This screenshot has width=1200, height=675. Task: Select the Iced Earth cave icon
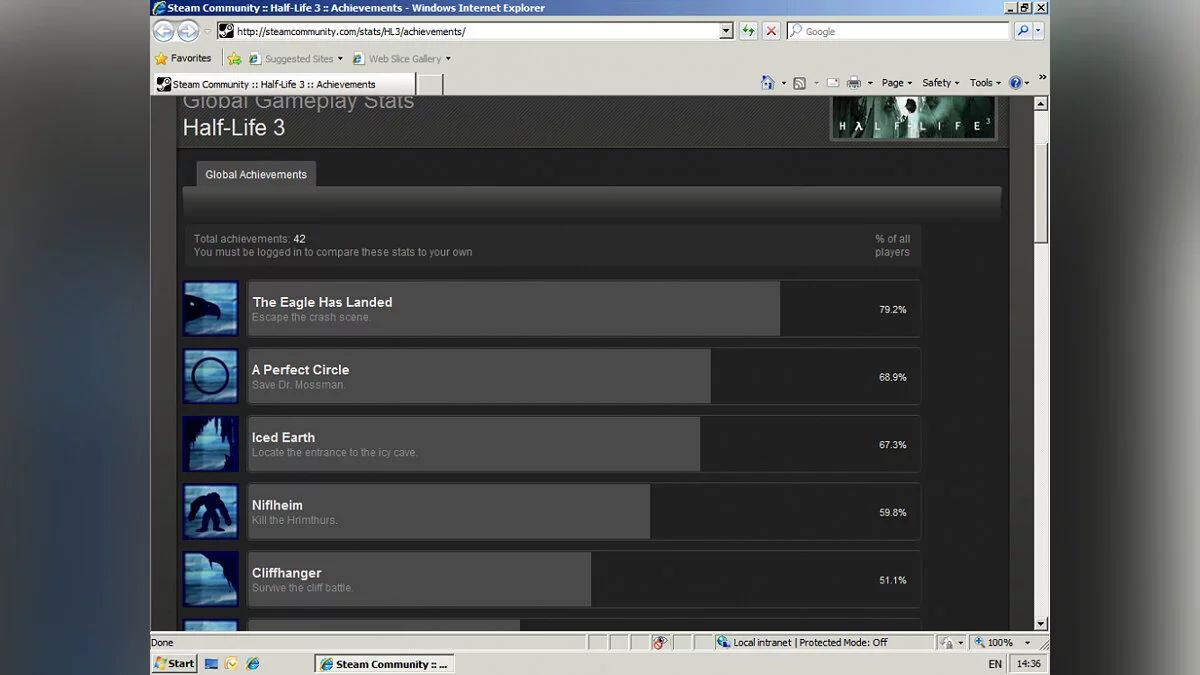pyautogui.click(x=211, y=444)
